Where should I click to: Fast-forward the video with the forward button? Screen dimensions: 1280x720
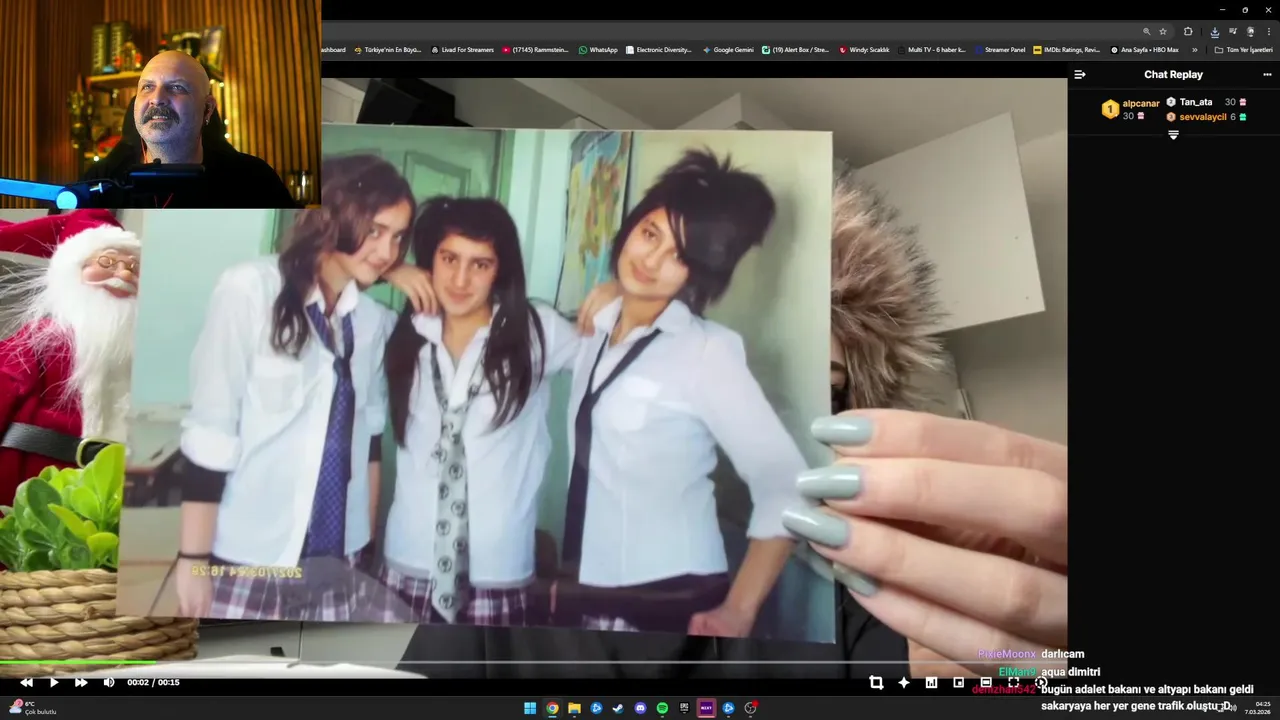coord(81,683)
